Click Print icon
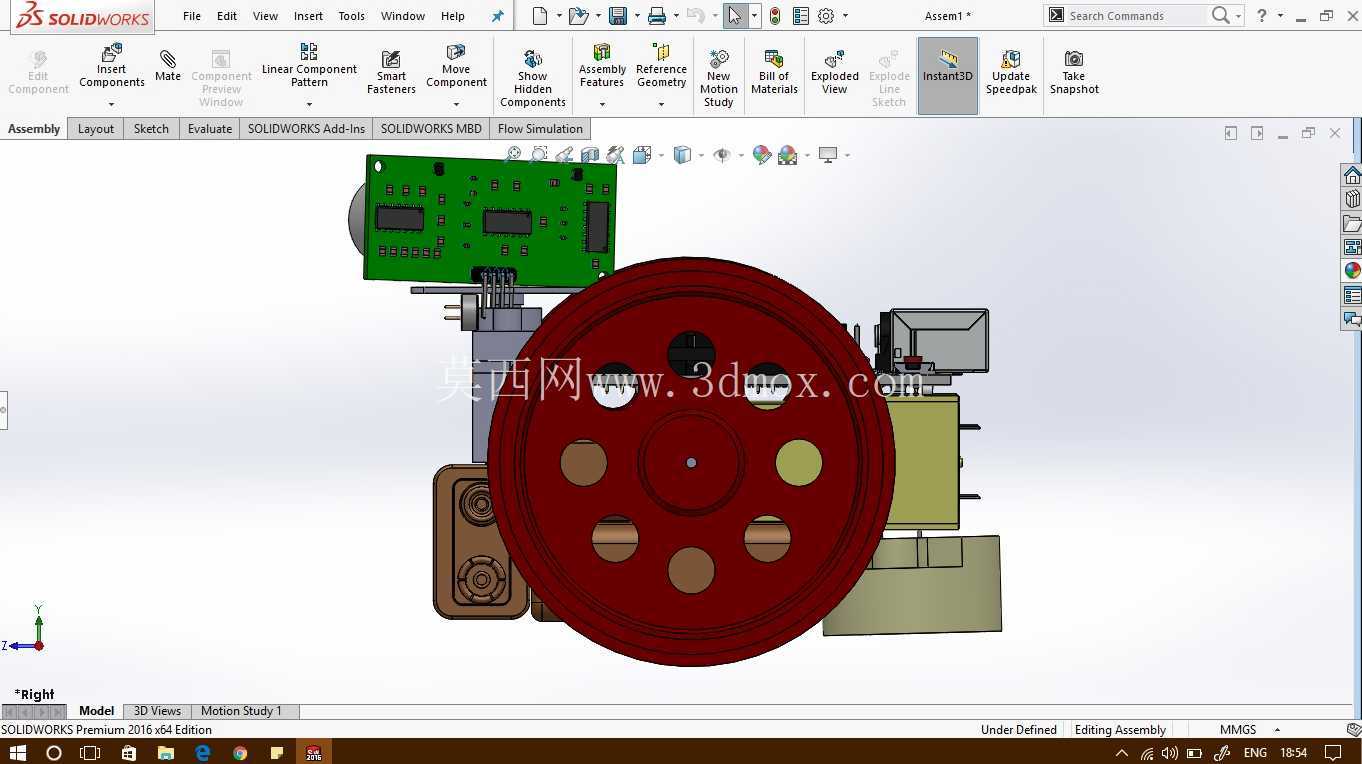The image size is (1362, 764). click(657, 16)
